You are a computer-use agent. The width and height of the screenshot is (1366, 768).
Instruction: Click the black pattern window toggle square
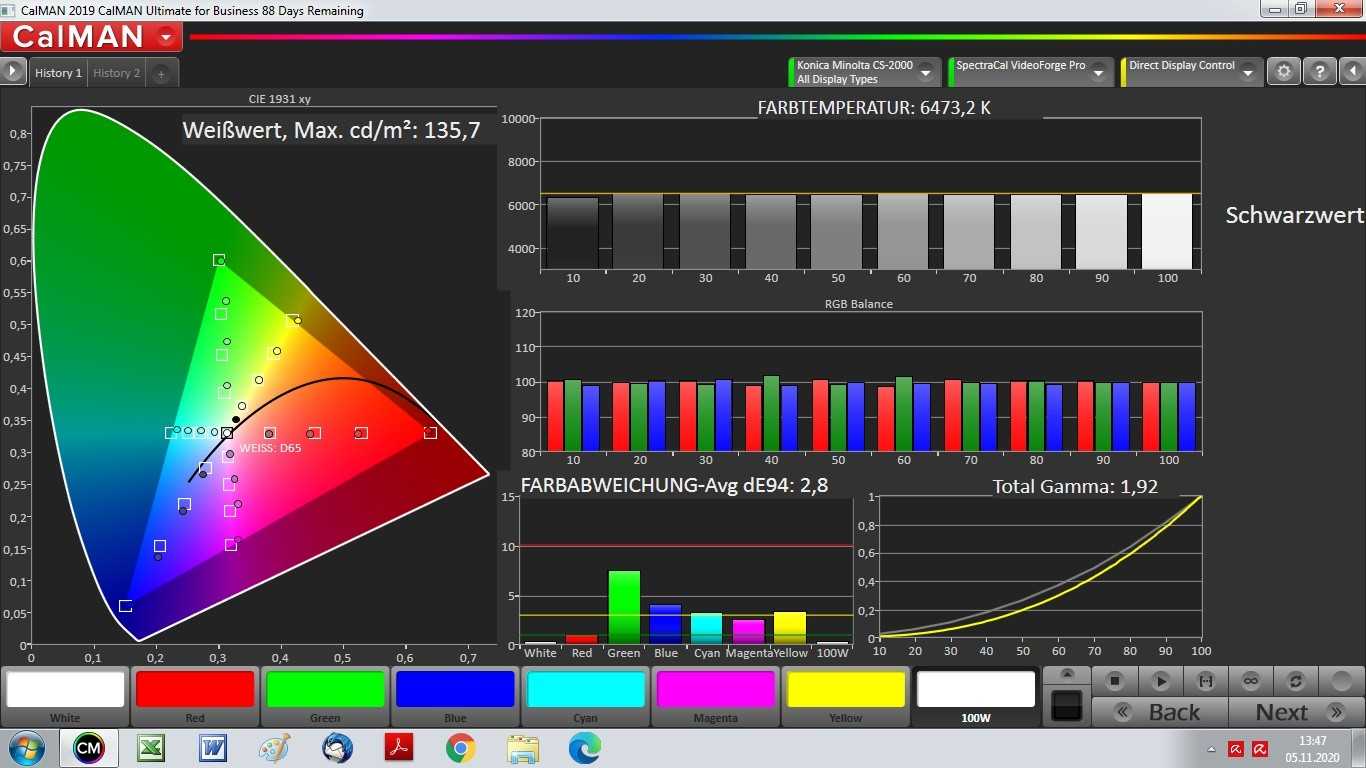pos(1067,705)
